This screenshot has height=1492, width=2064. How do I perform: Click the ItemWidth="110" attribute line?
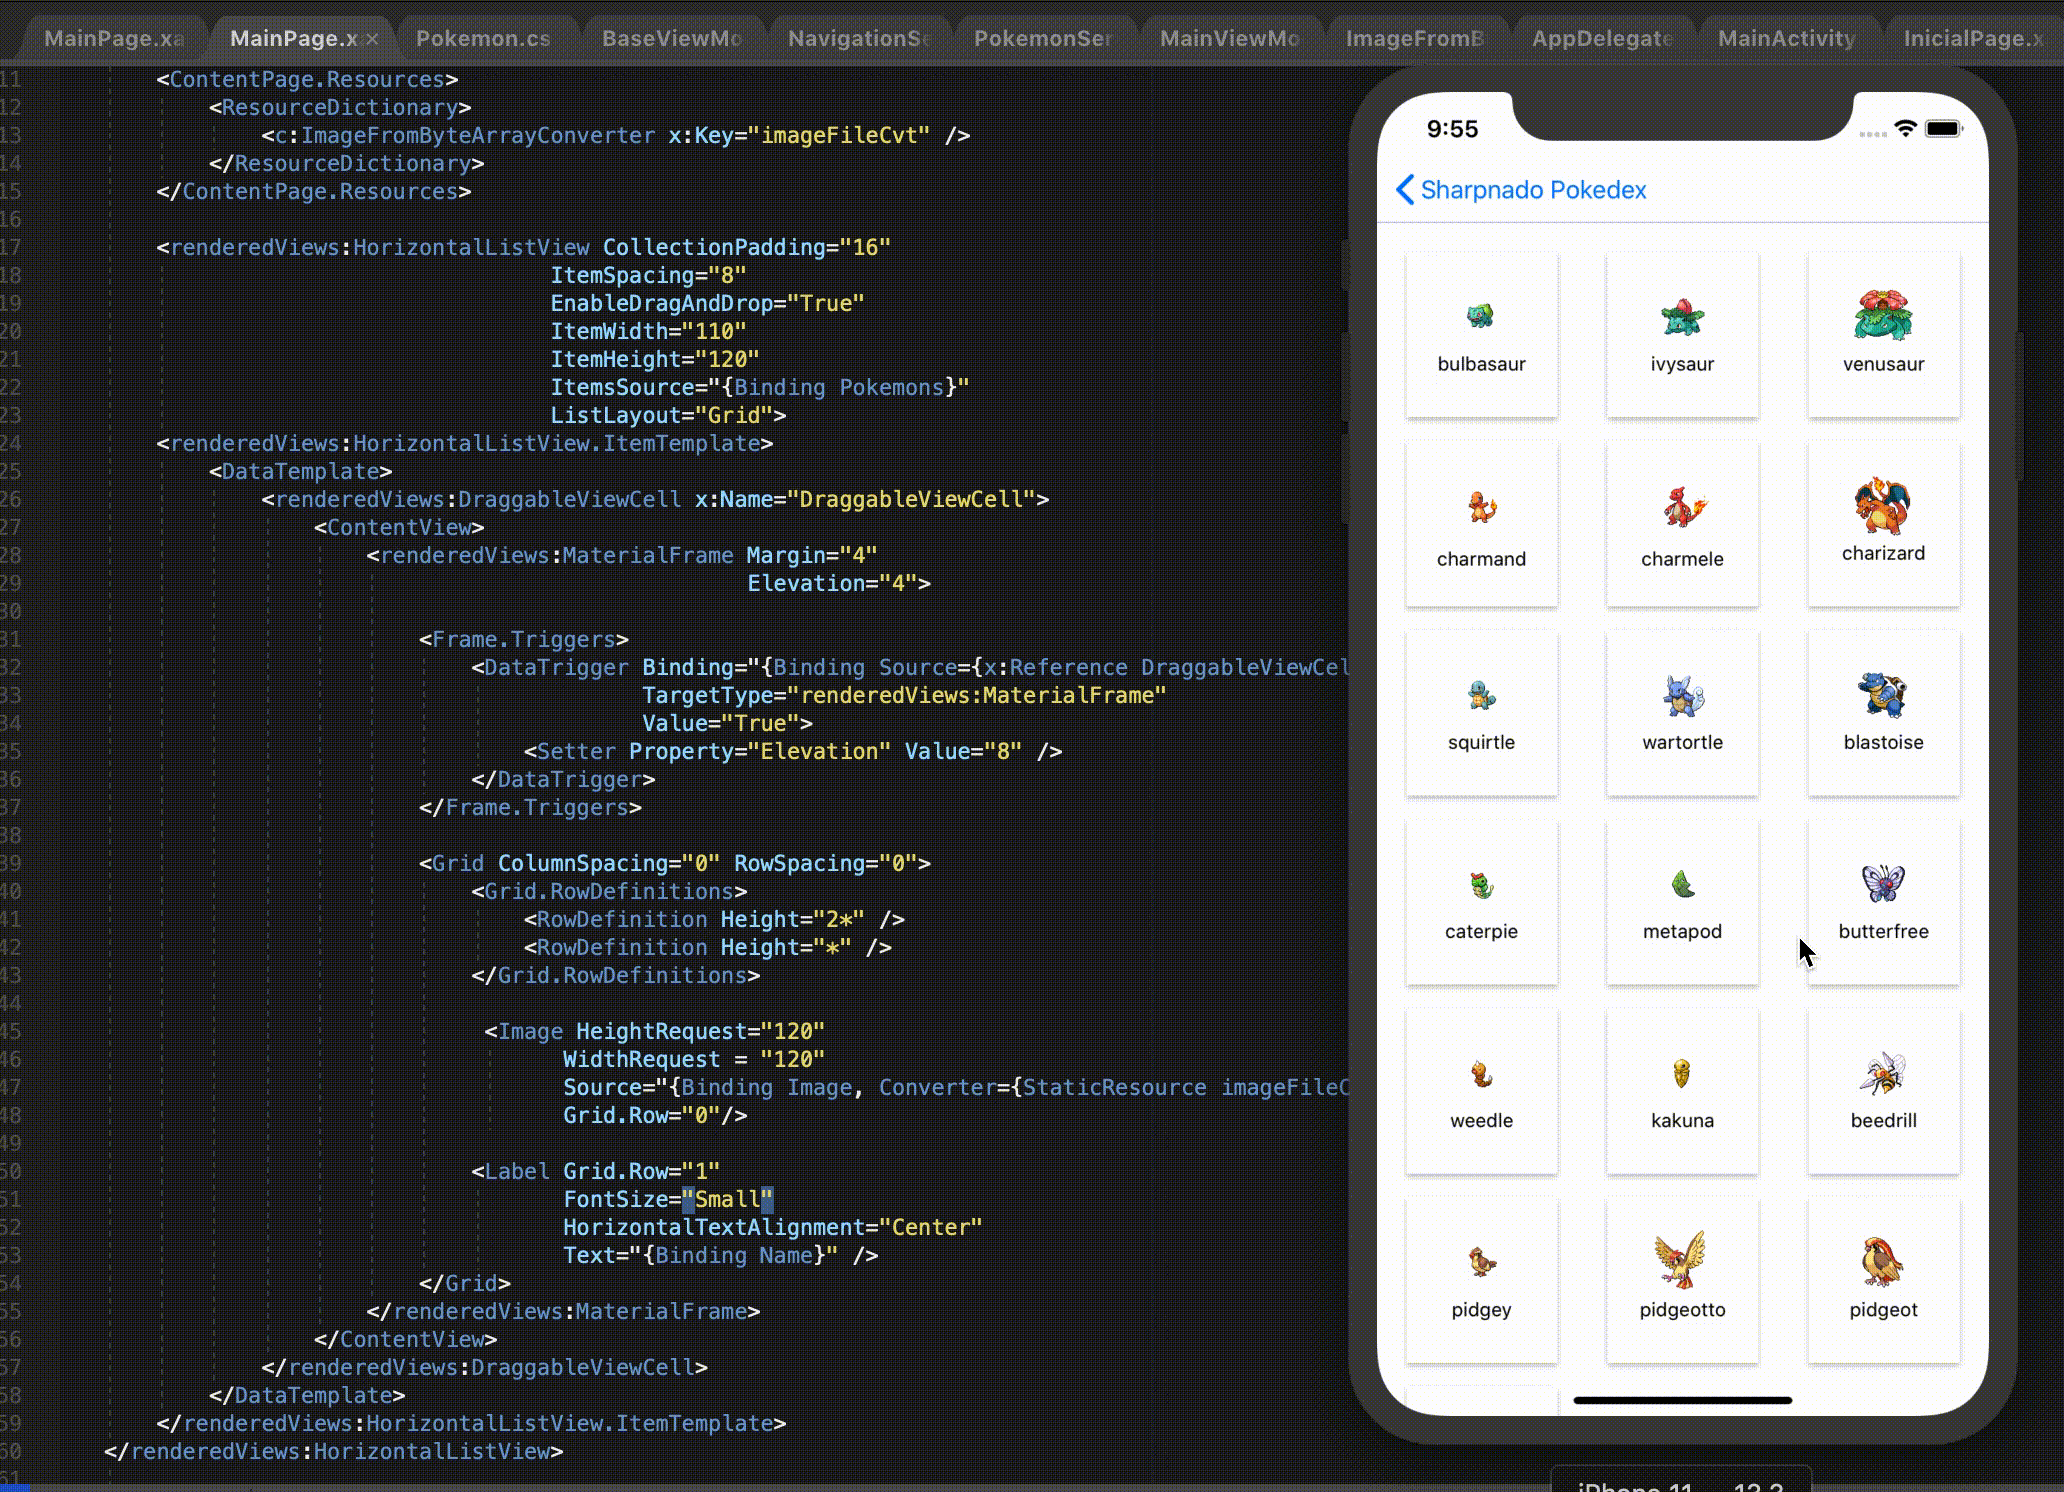pos(648,331)
